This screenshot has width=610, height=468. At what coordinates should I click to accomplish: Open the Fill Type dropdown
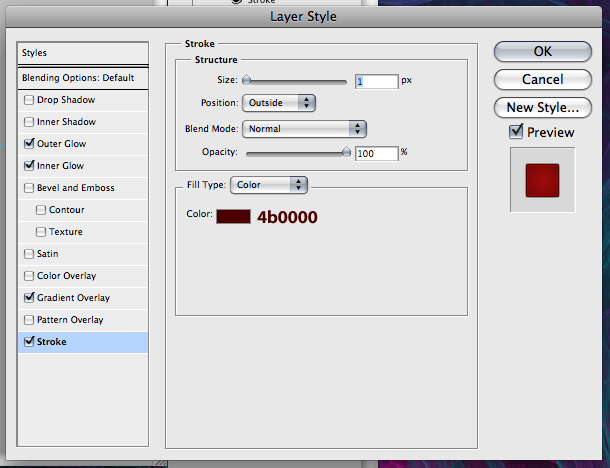point(269,185)
